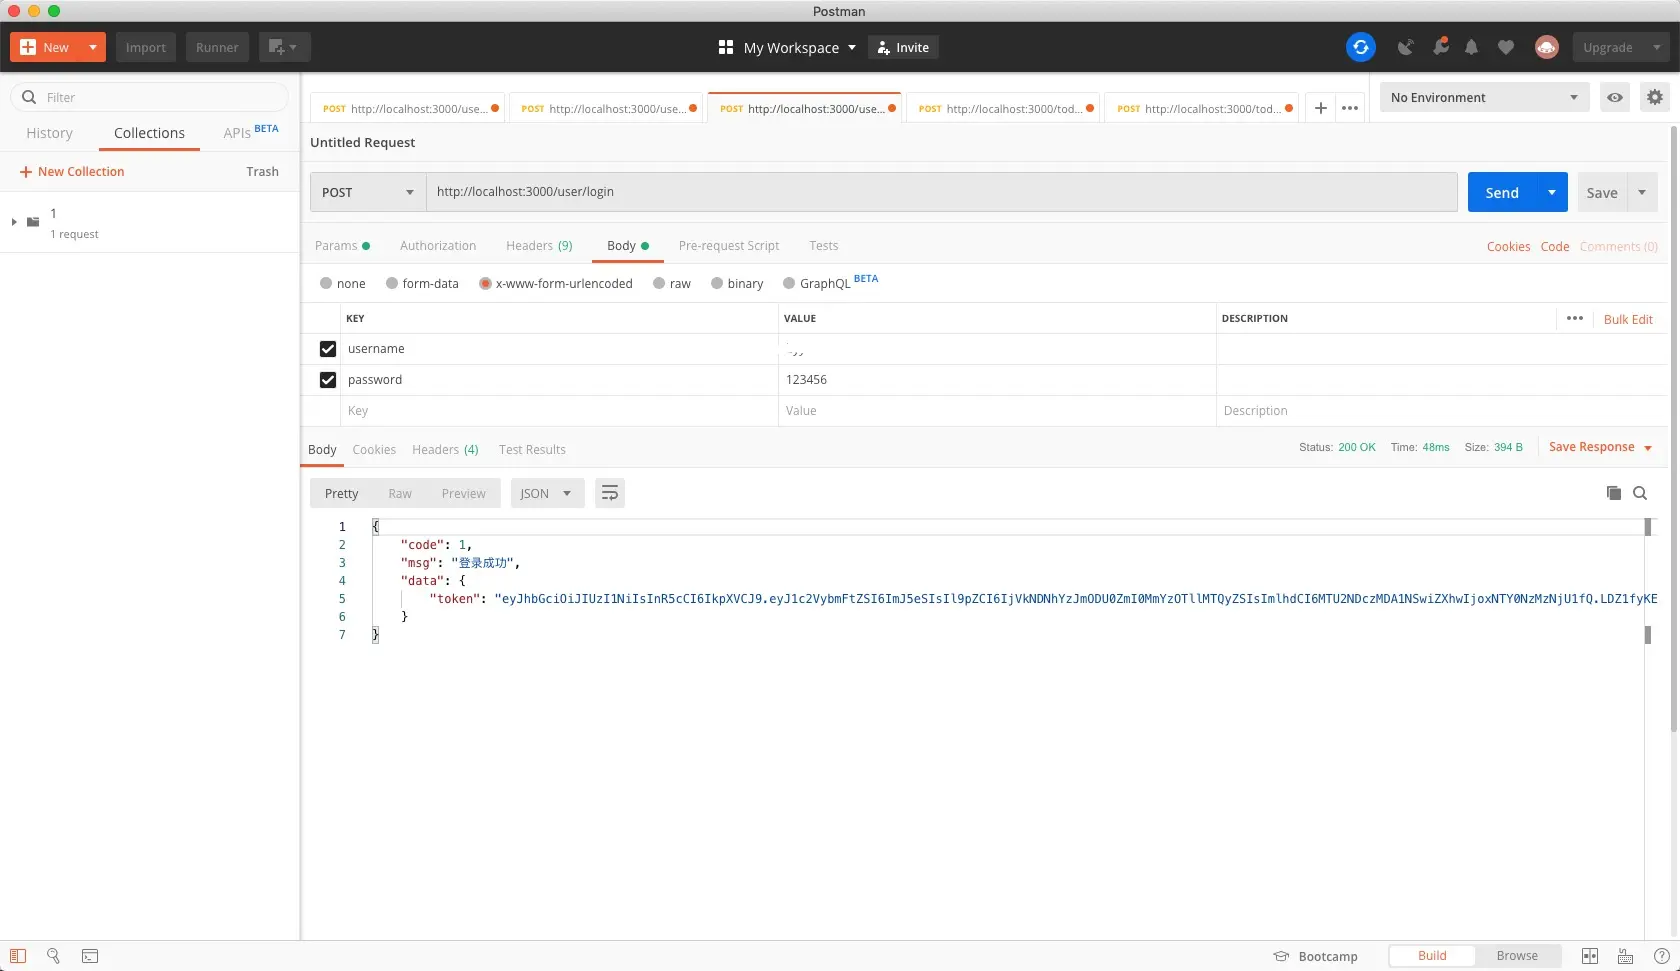Open the Authorization tab
The image size is (1680, 971).
click(438, 246)
